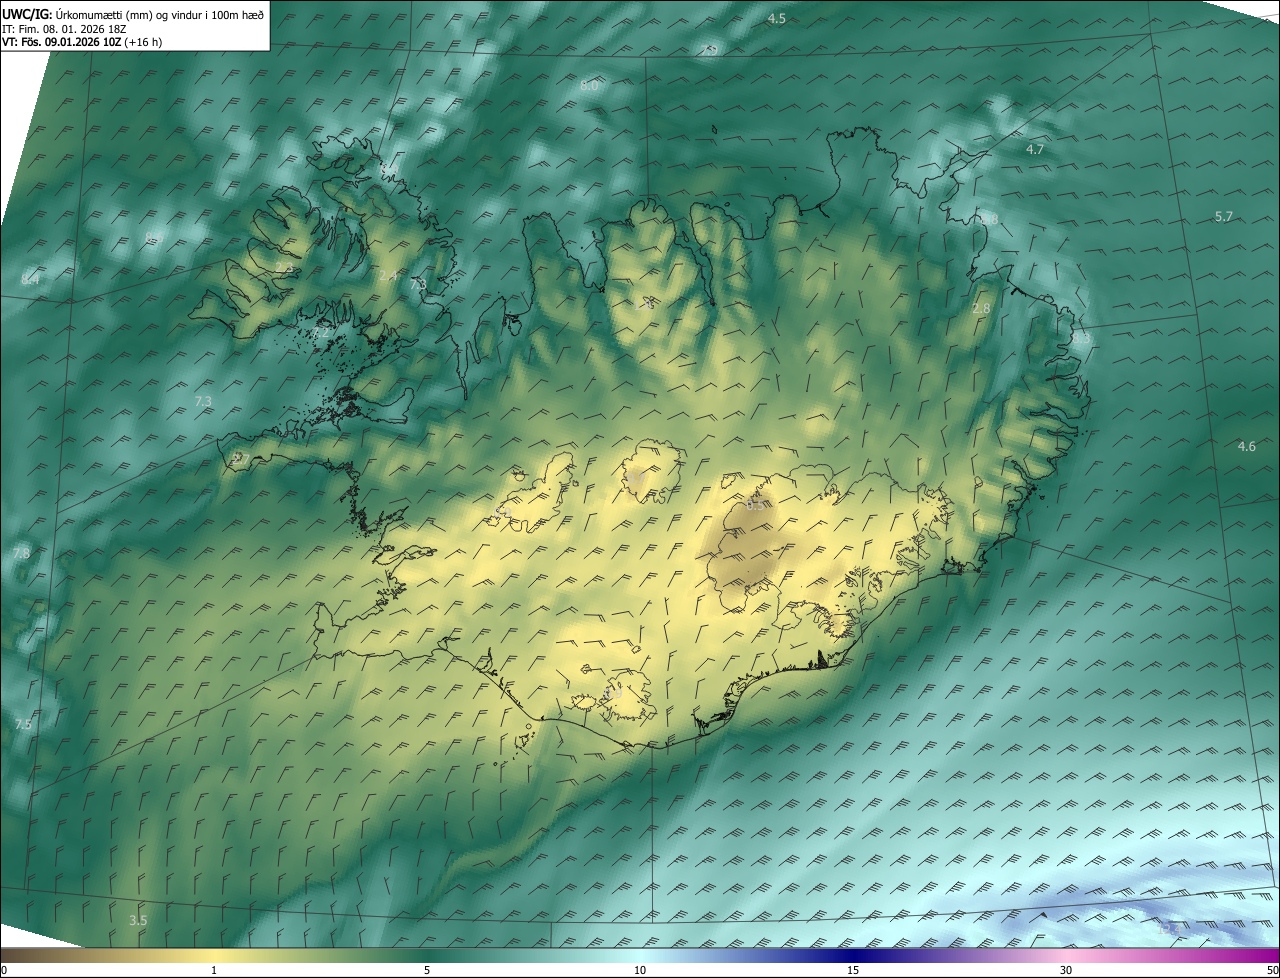1280x978 pixels.
Task: Click the 7.2 value on the map
Action: 322,332
